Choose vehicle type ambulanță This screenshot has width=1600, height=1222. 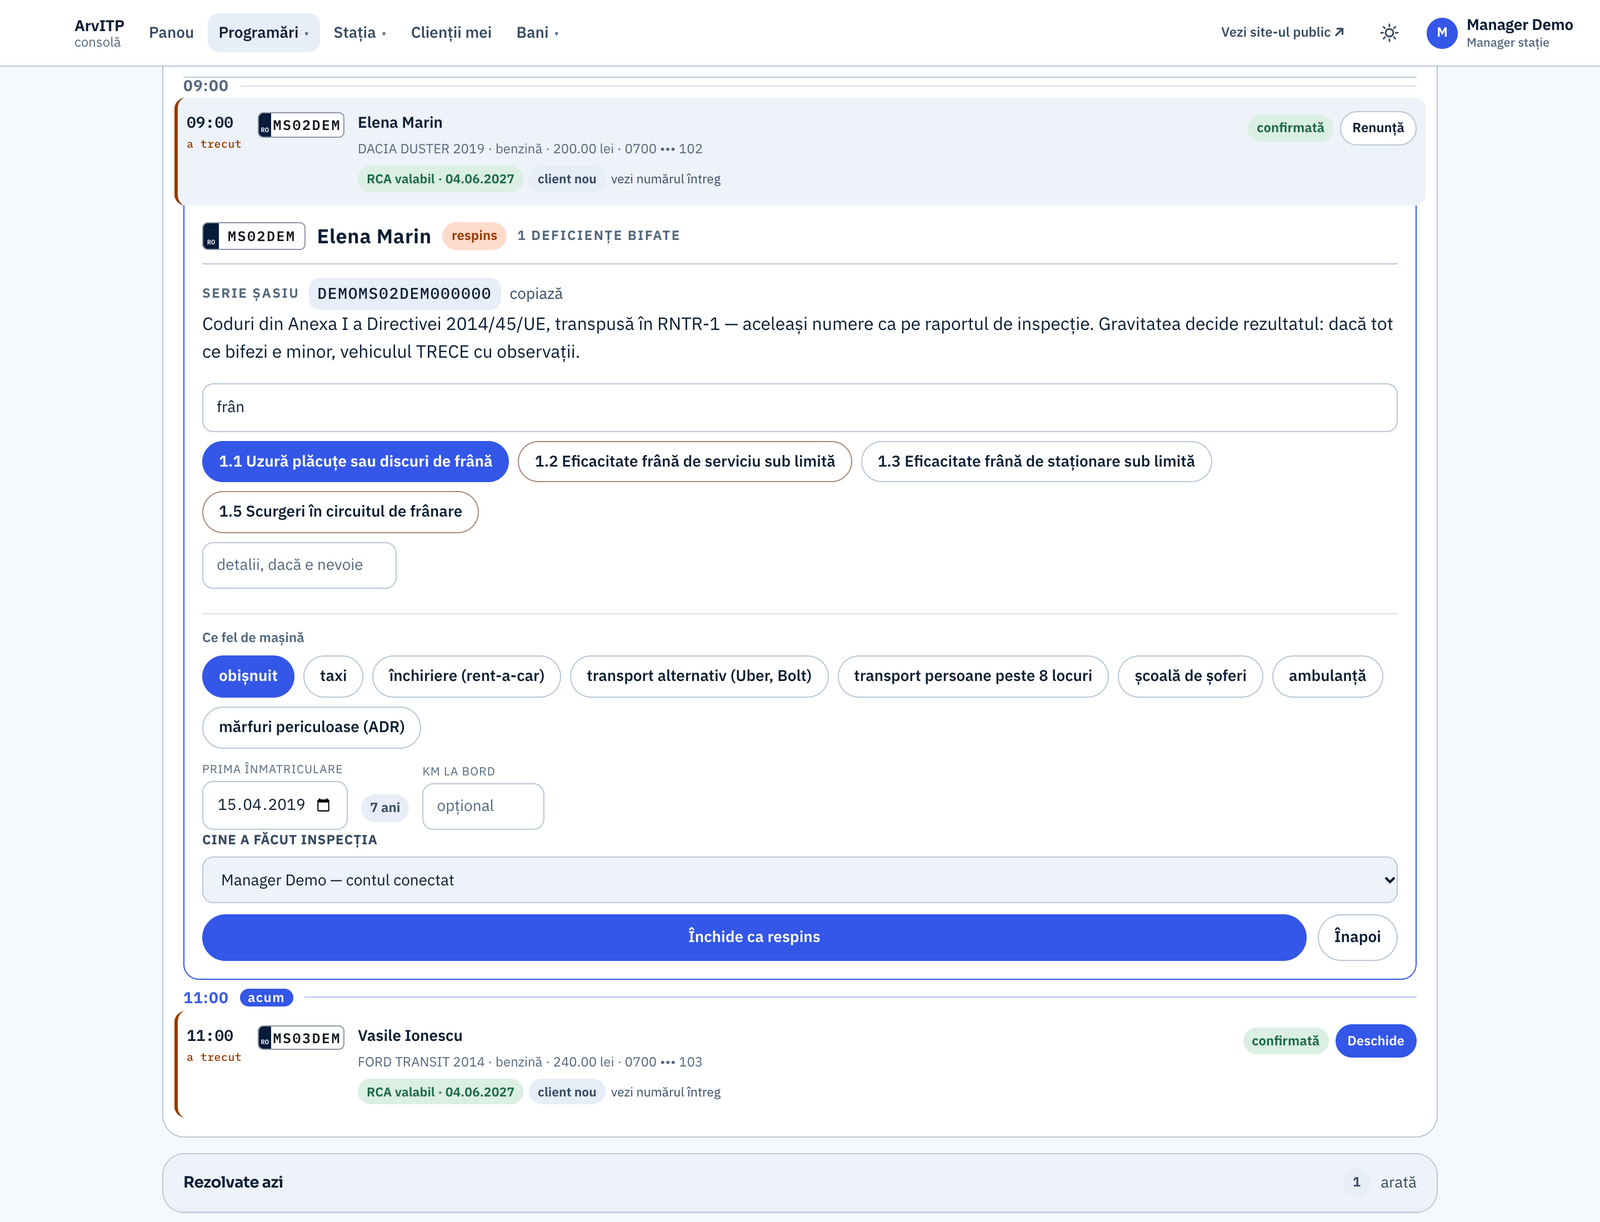tap(1327, 677)
